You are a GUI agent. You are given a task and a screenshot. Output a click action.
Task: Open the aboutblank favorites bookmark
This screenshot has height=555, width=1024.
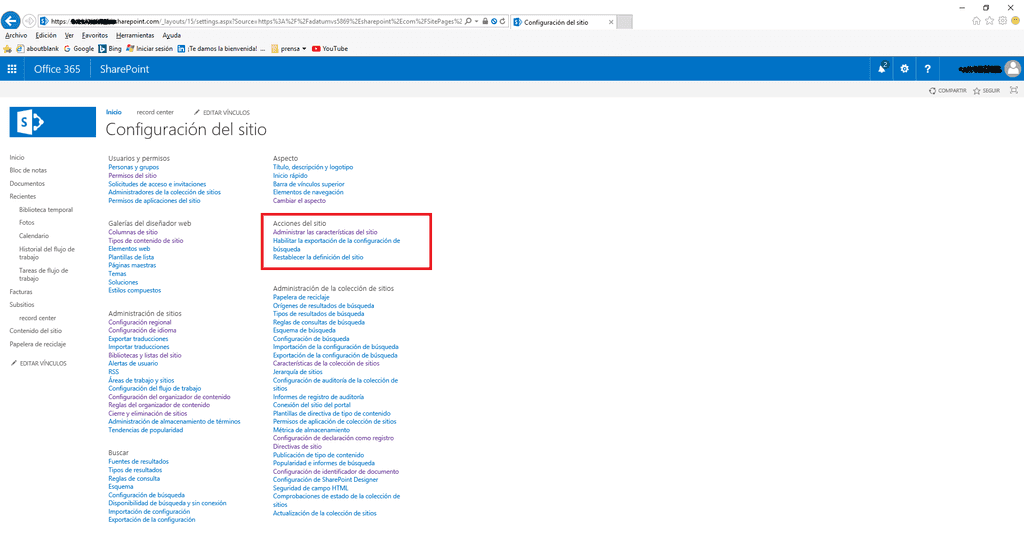point(38,48)
